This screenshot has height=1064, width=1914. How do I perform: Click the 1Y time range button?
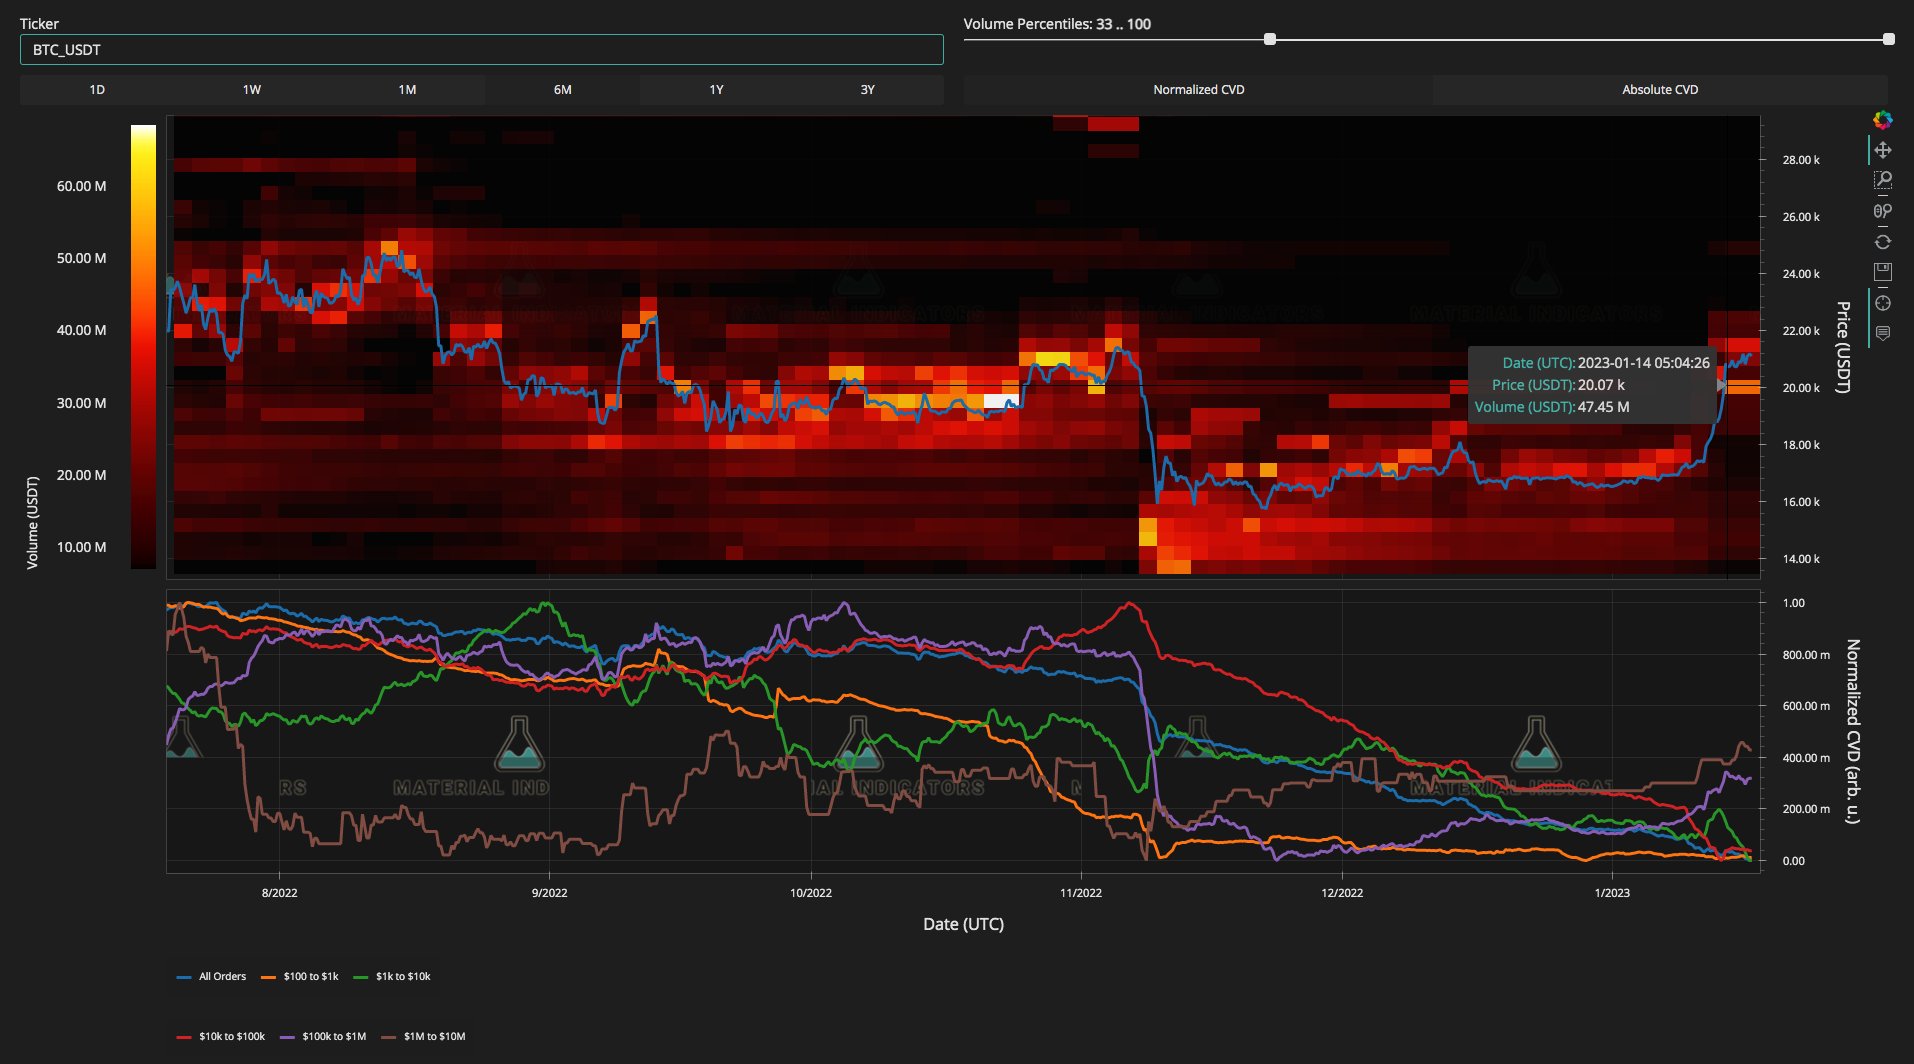click(714, 89)
